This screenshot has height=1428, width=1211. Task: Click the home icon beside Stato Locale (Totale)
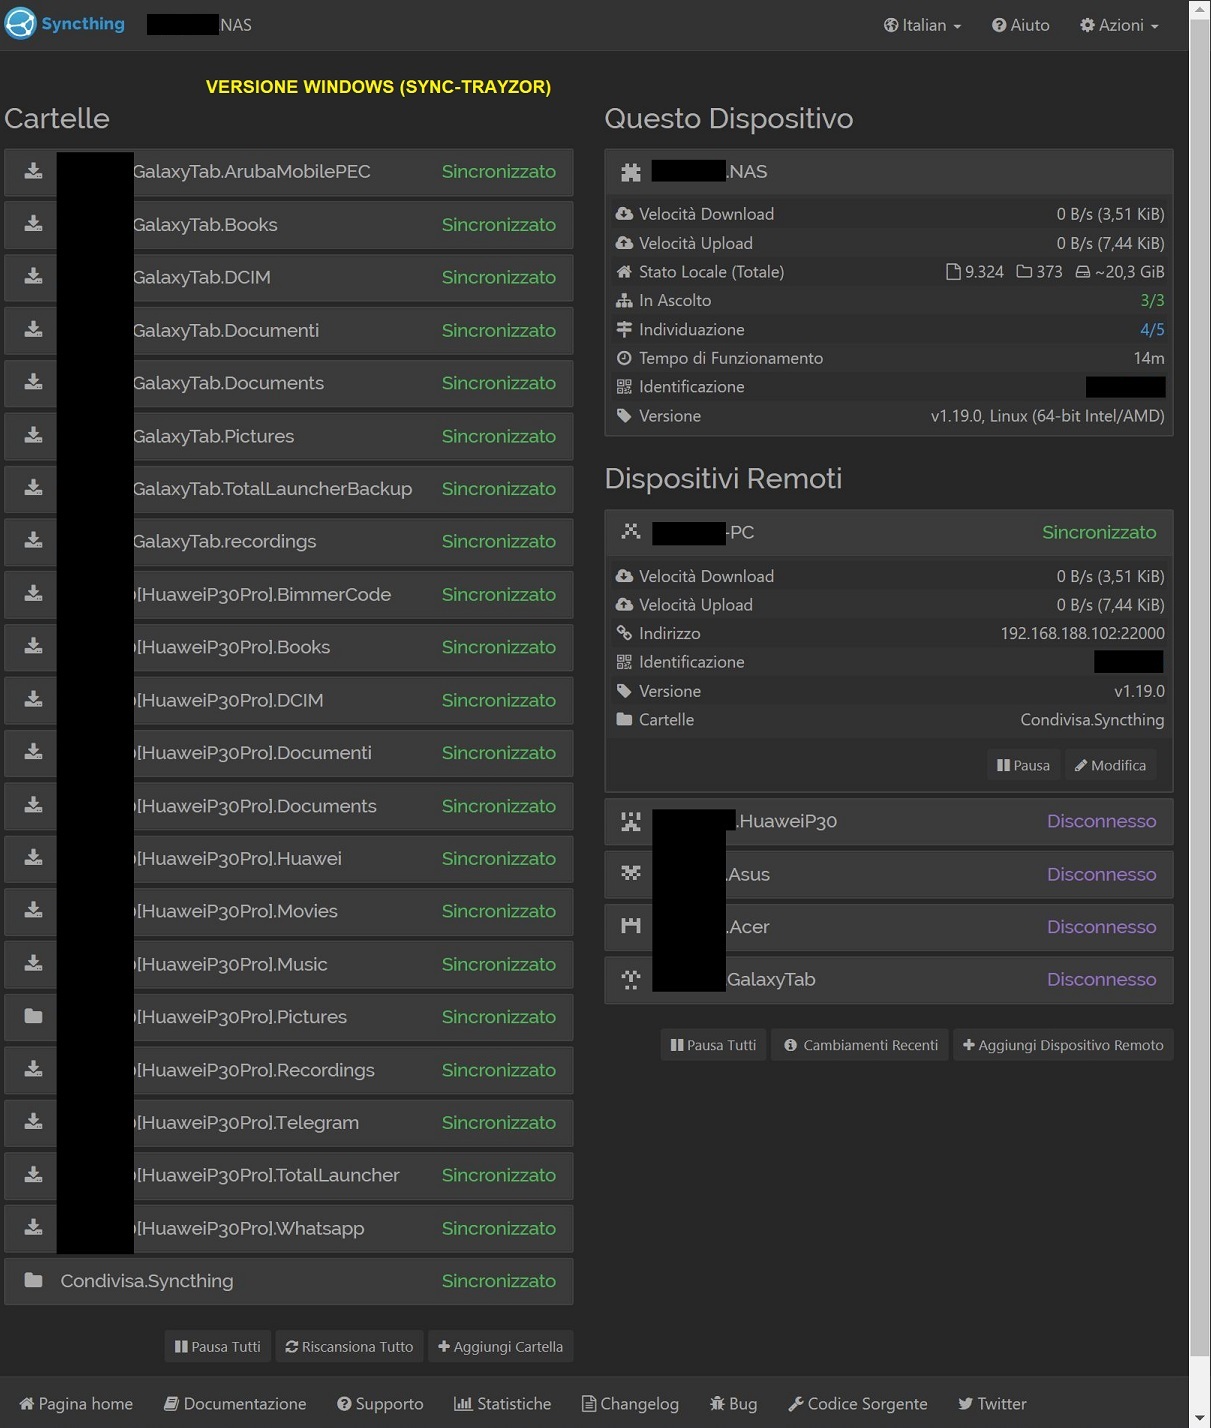624,272
